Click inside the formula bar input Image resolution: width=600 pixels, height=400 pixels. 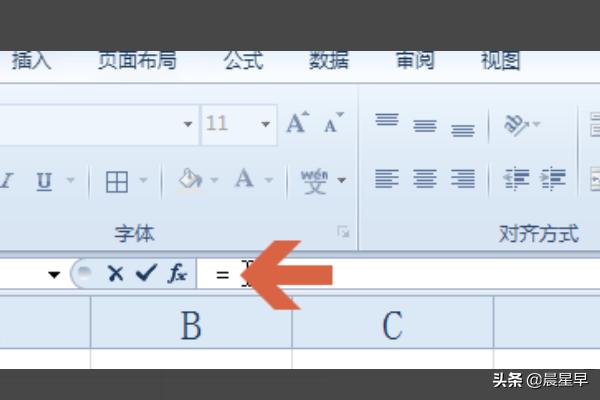[398, 274]
